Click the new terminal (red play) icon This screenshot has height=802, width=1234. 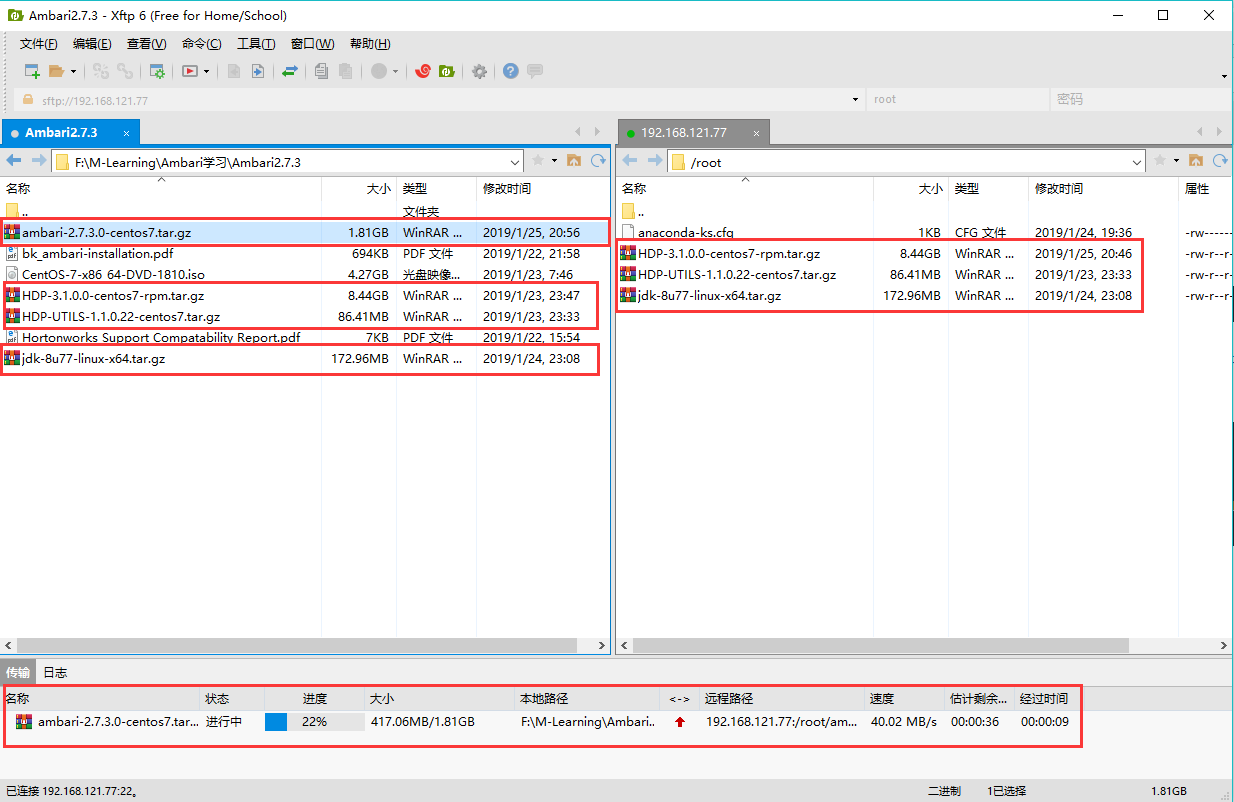point(190,71)
